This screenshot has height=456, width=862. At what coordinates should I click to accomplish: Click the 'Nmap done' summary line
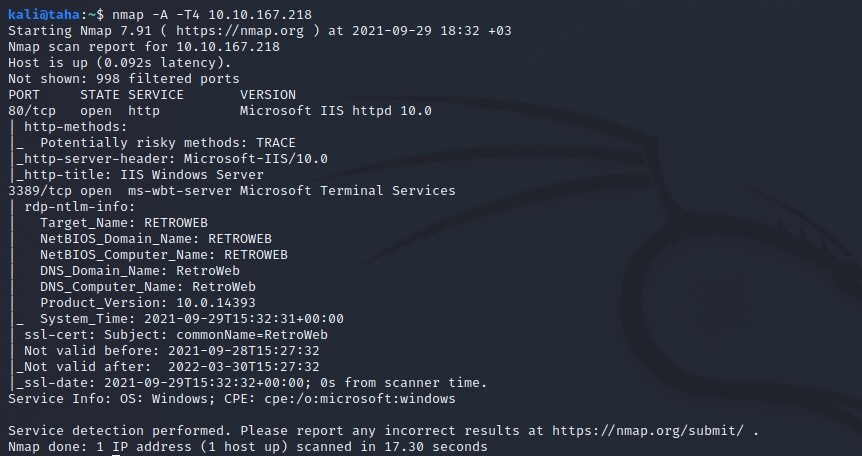(248, 446)
